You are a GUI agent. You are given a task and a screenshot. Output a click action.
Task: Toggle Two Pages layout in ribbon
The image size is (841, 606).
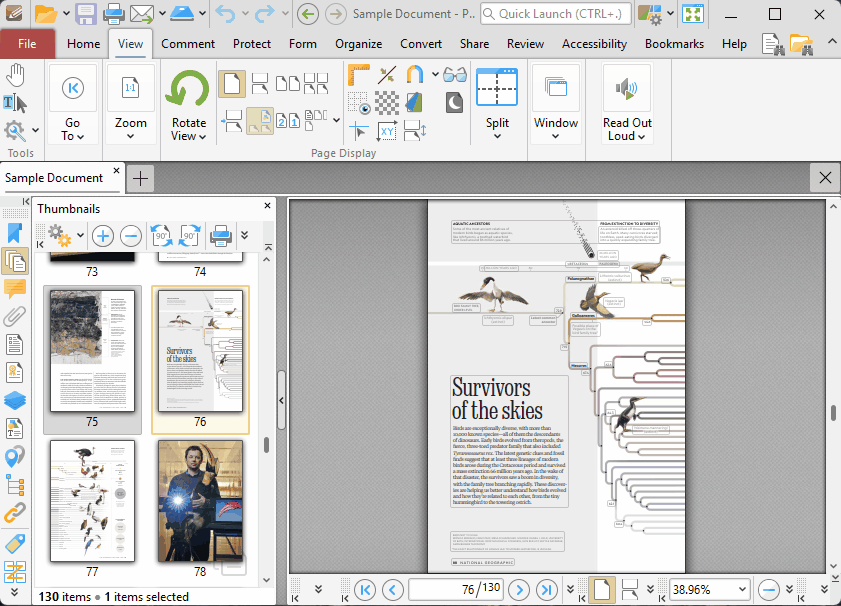(x=287, y=83)
